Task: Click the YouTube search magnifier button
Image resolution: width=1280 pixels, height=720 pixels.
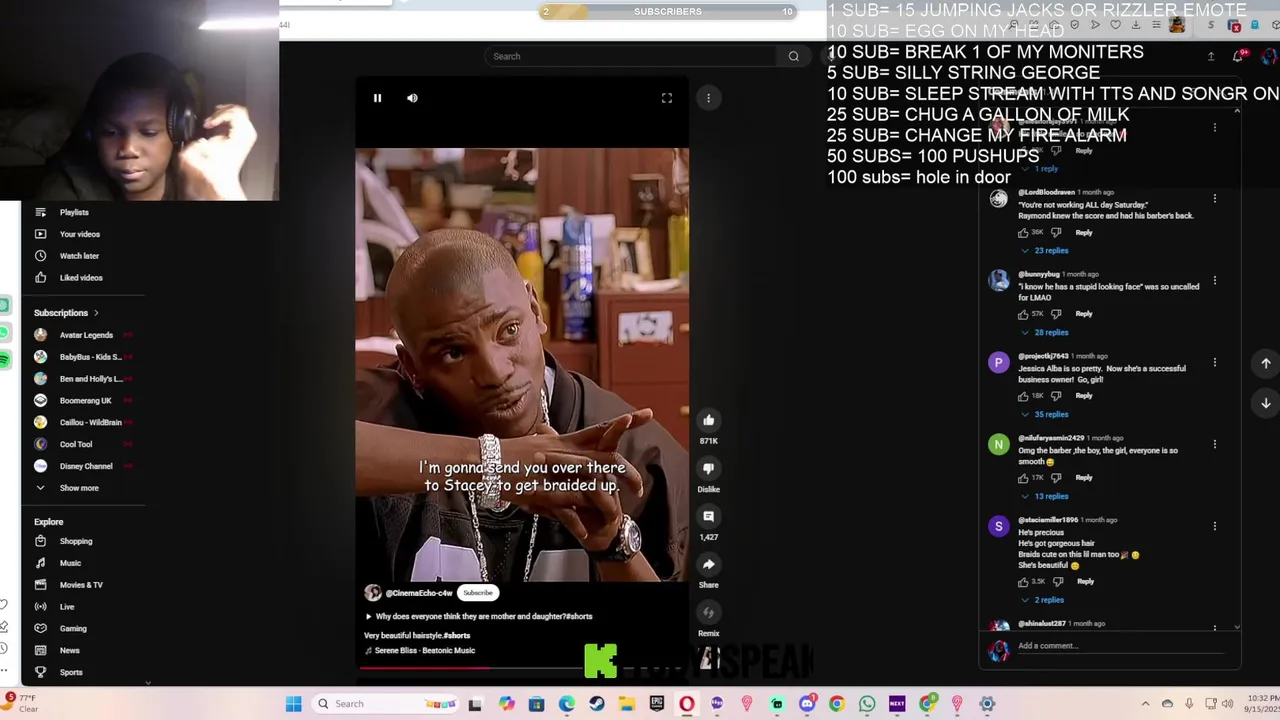Action: pyautogui.click(x=794, y=56)
